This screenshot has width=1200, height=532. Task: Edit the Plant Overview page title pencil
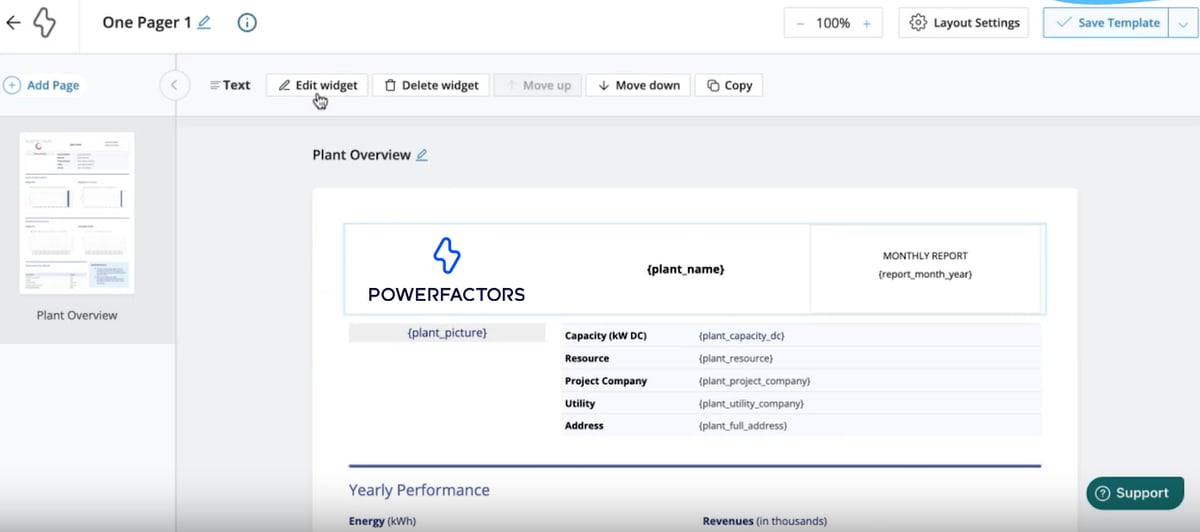422,155
